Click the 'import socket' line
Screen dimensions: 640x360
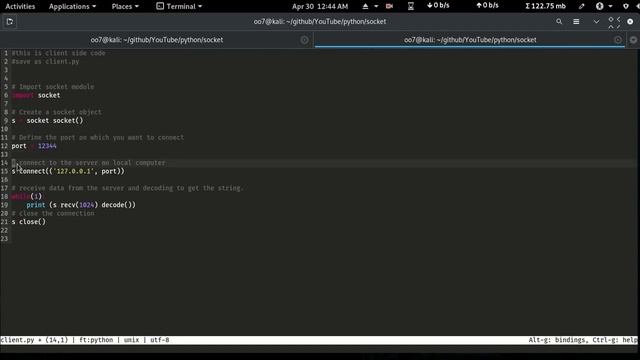tap(36, 95)
